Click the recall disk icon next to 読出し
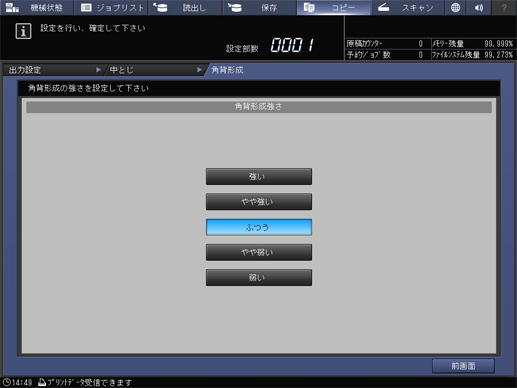The height and width of the screenshot is (388, 517). (161, 7)
